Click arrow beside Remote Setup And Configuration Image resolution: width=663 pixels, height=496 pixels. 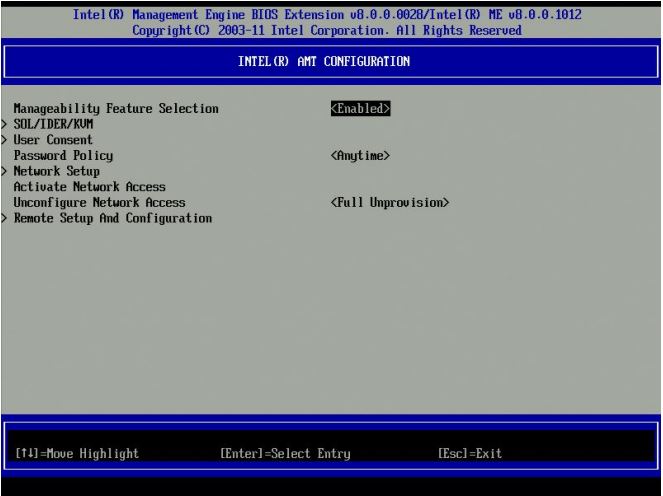[x=5, y=218]
